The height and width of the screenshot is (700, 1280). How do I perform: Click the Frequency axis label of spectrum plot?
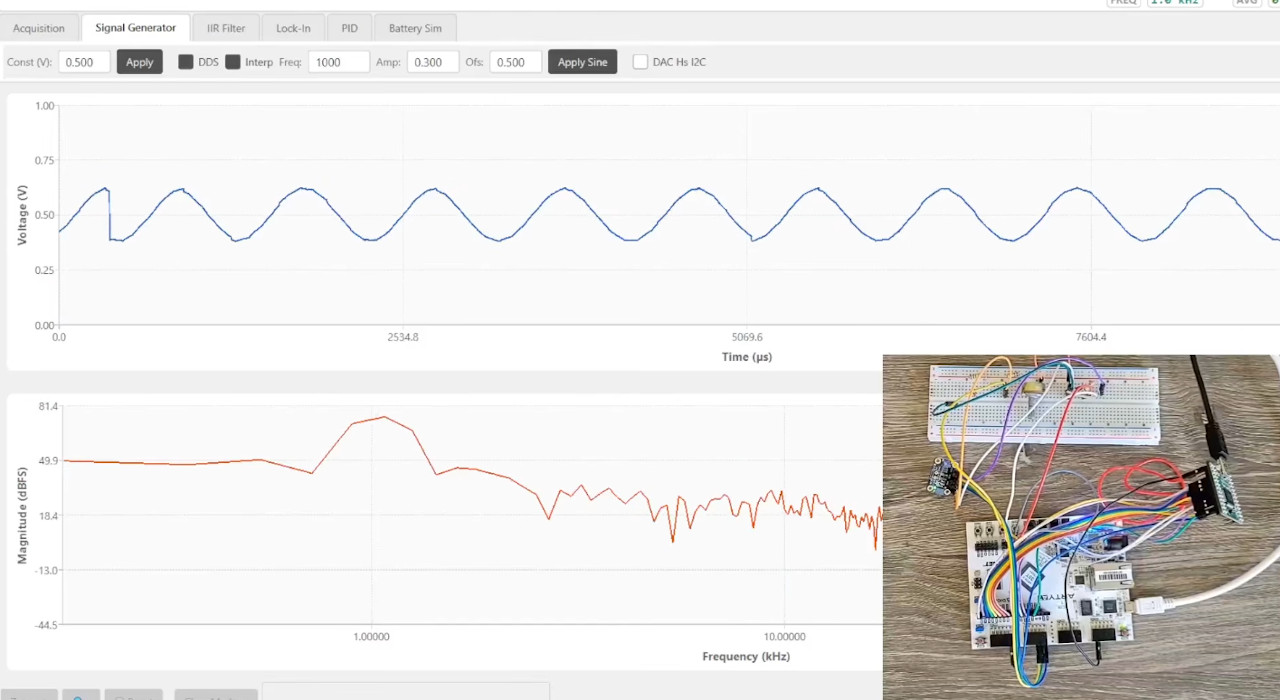click(x=746, y=657)
